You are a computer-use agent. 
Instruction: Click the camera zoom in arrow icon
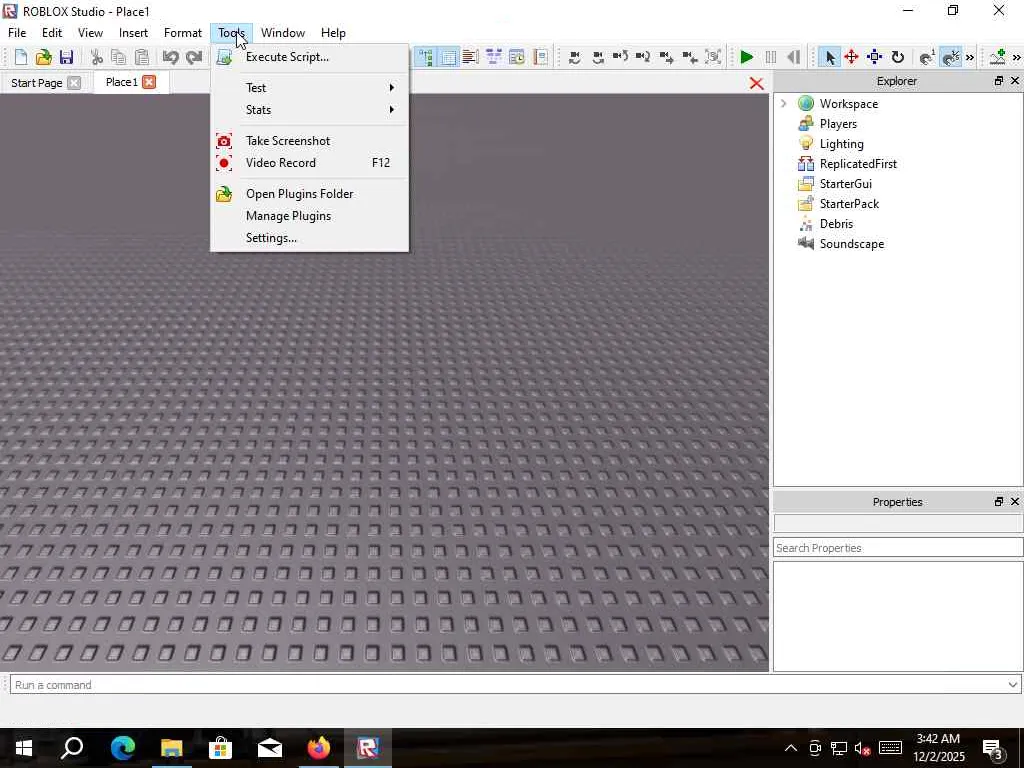point(666,57)
